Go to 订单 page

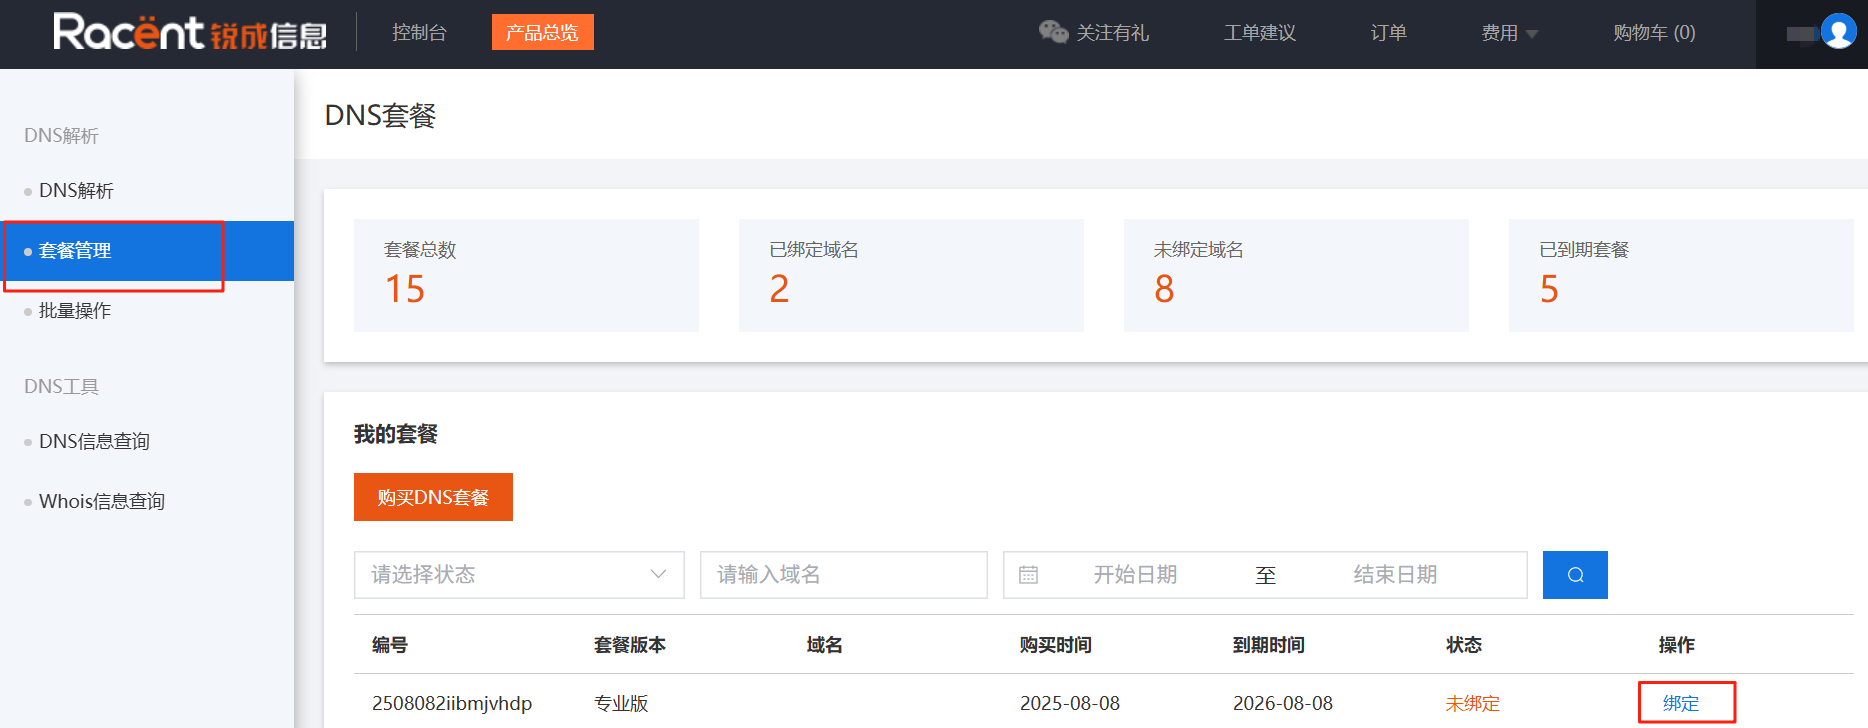click(1388, 33)
